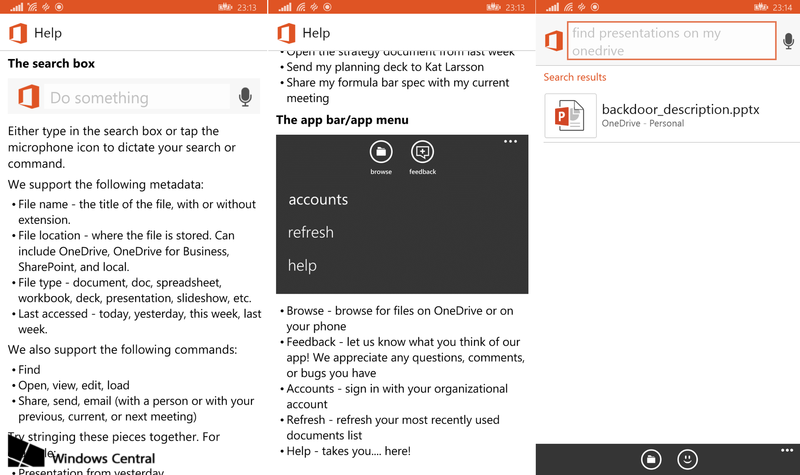Select 'accounts' in the app menu

318,199
